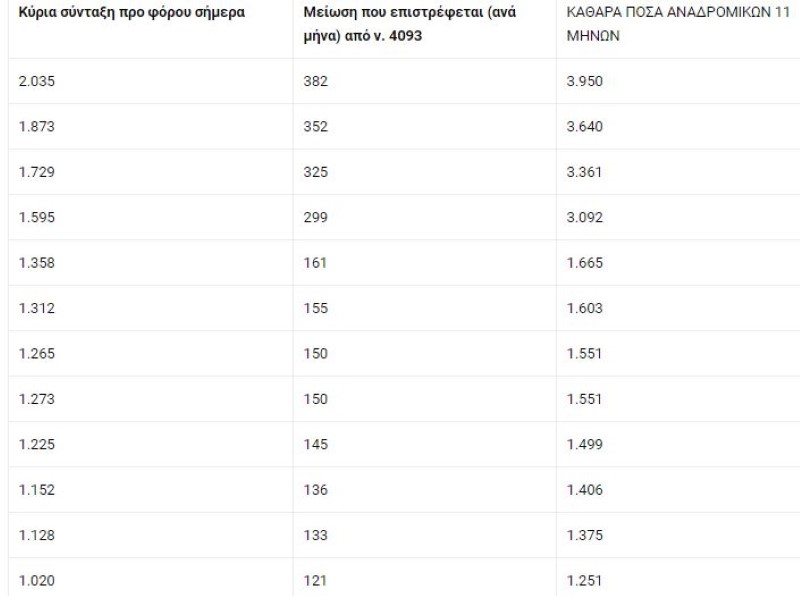Select the net retroactive amount 1.251

pos(584,580)
